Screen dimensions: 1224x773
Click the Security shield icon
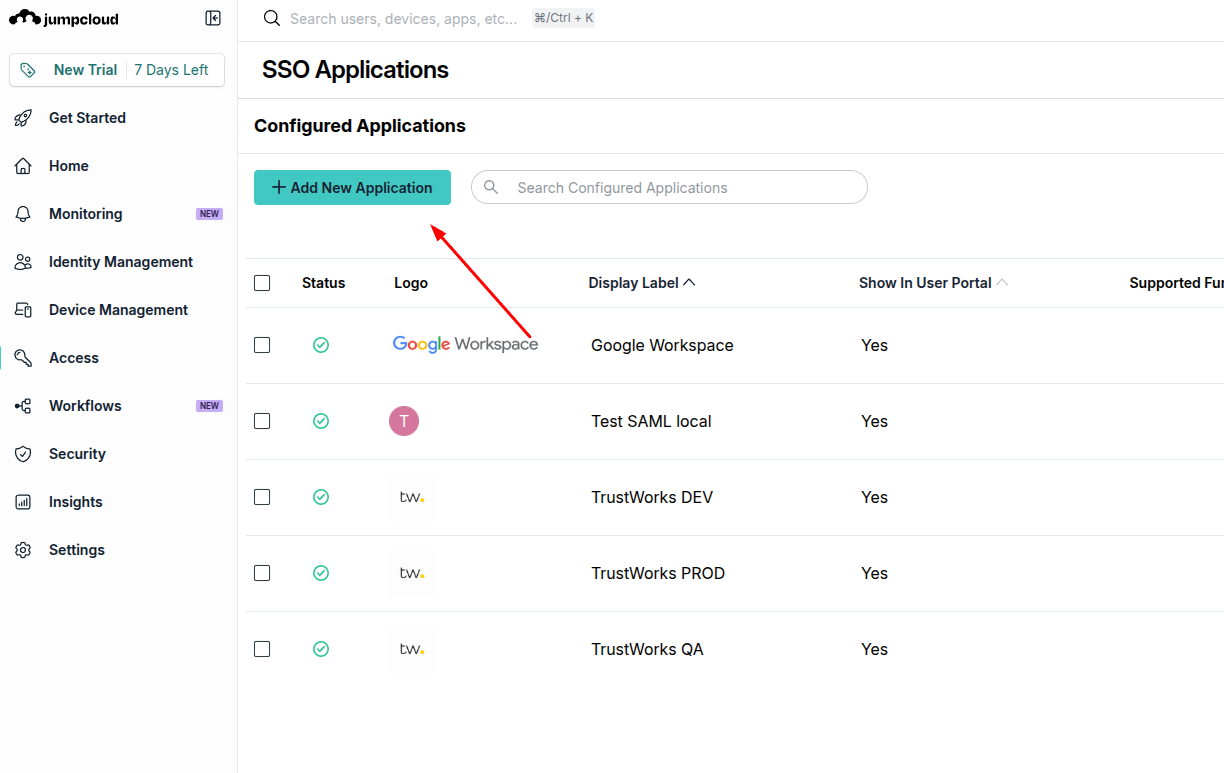(23, 454)
